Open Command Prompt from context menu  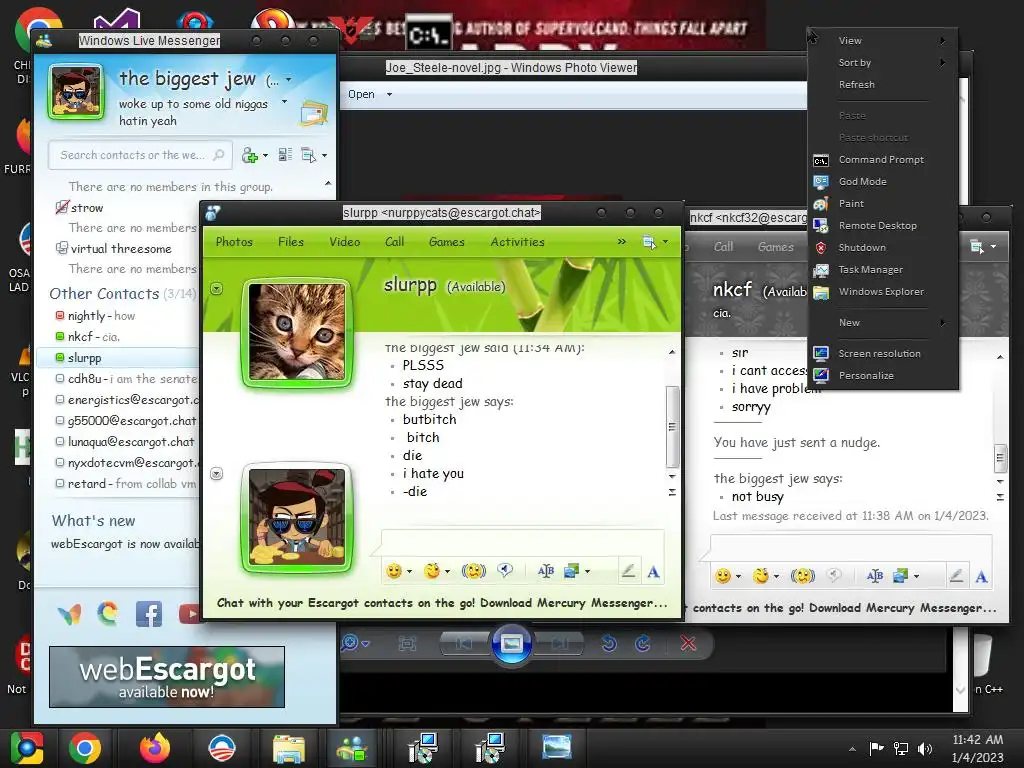click(x=881, y=159)
